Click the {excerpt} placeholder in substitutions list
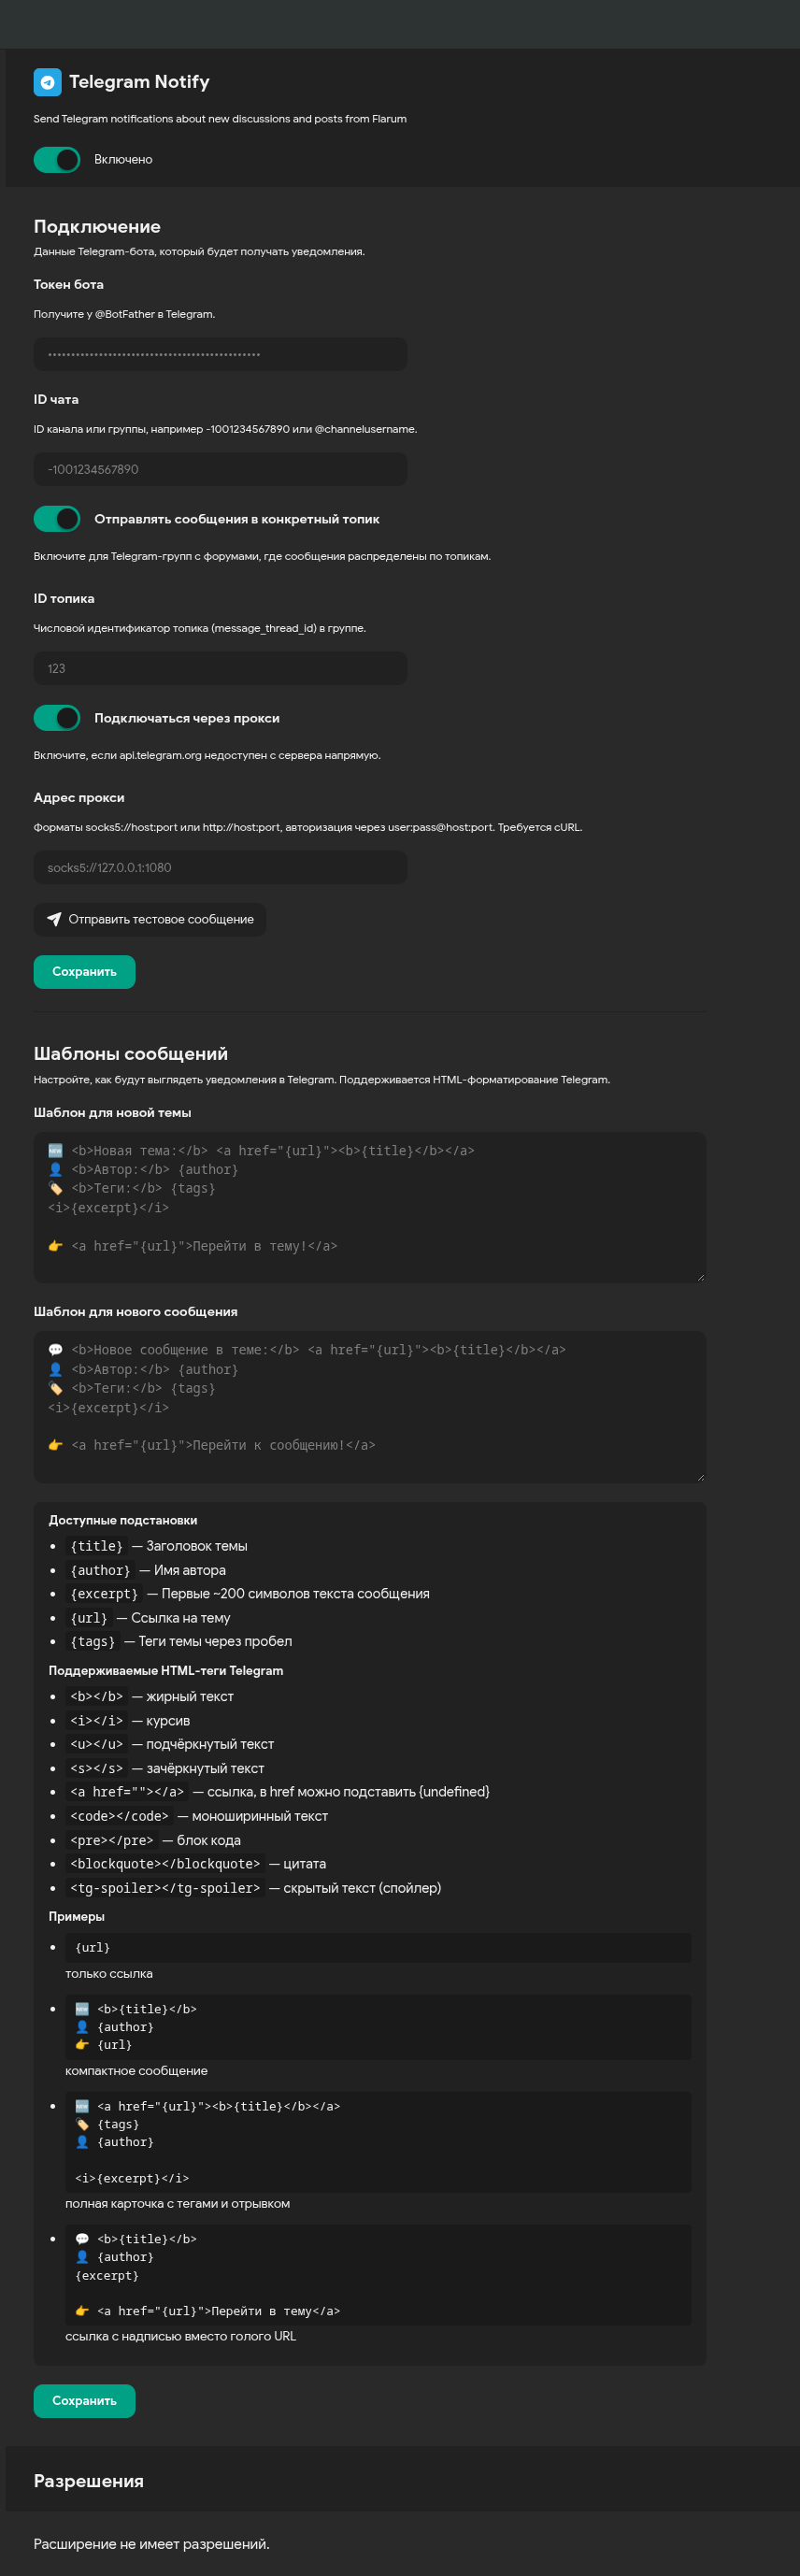Screen dimensions: 800x2576 coord(104,1594)
